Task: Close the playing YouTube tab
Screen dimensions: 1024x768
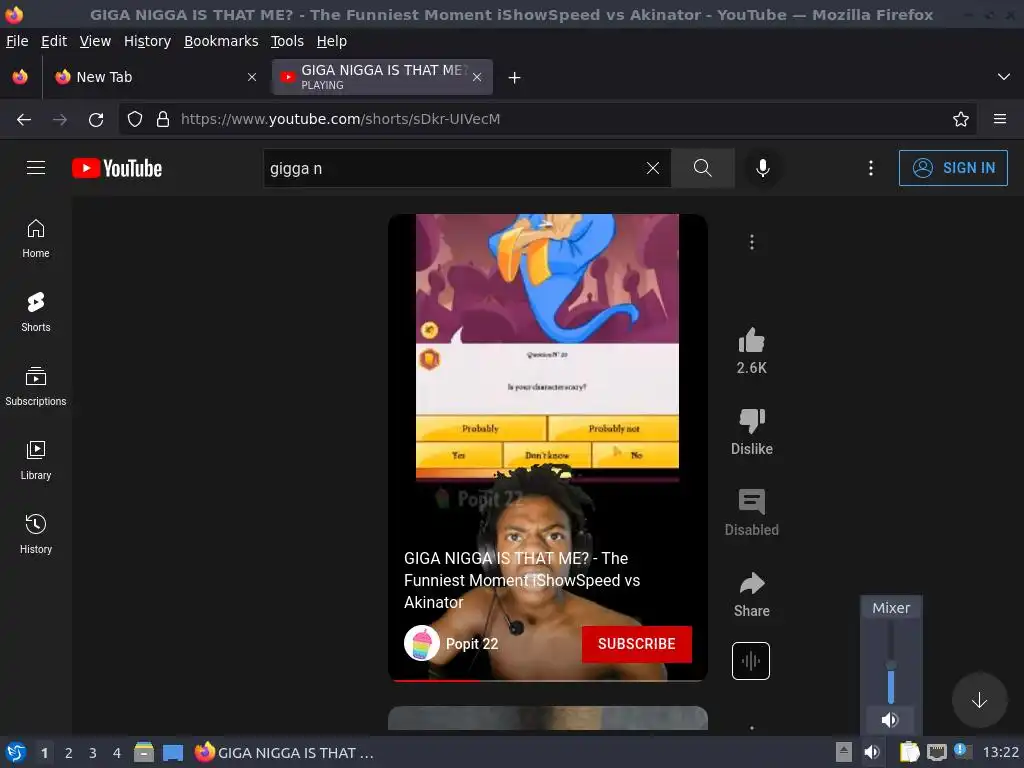Action: click(477, 77)
